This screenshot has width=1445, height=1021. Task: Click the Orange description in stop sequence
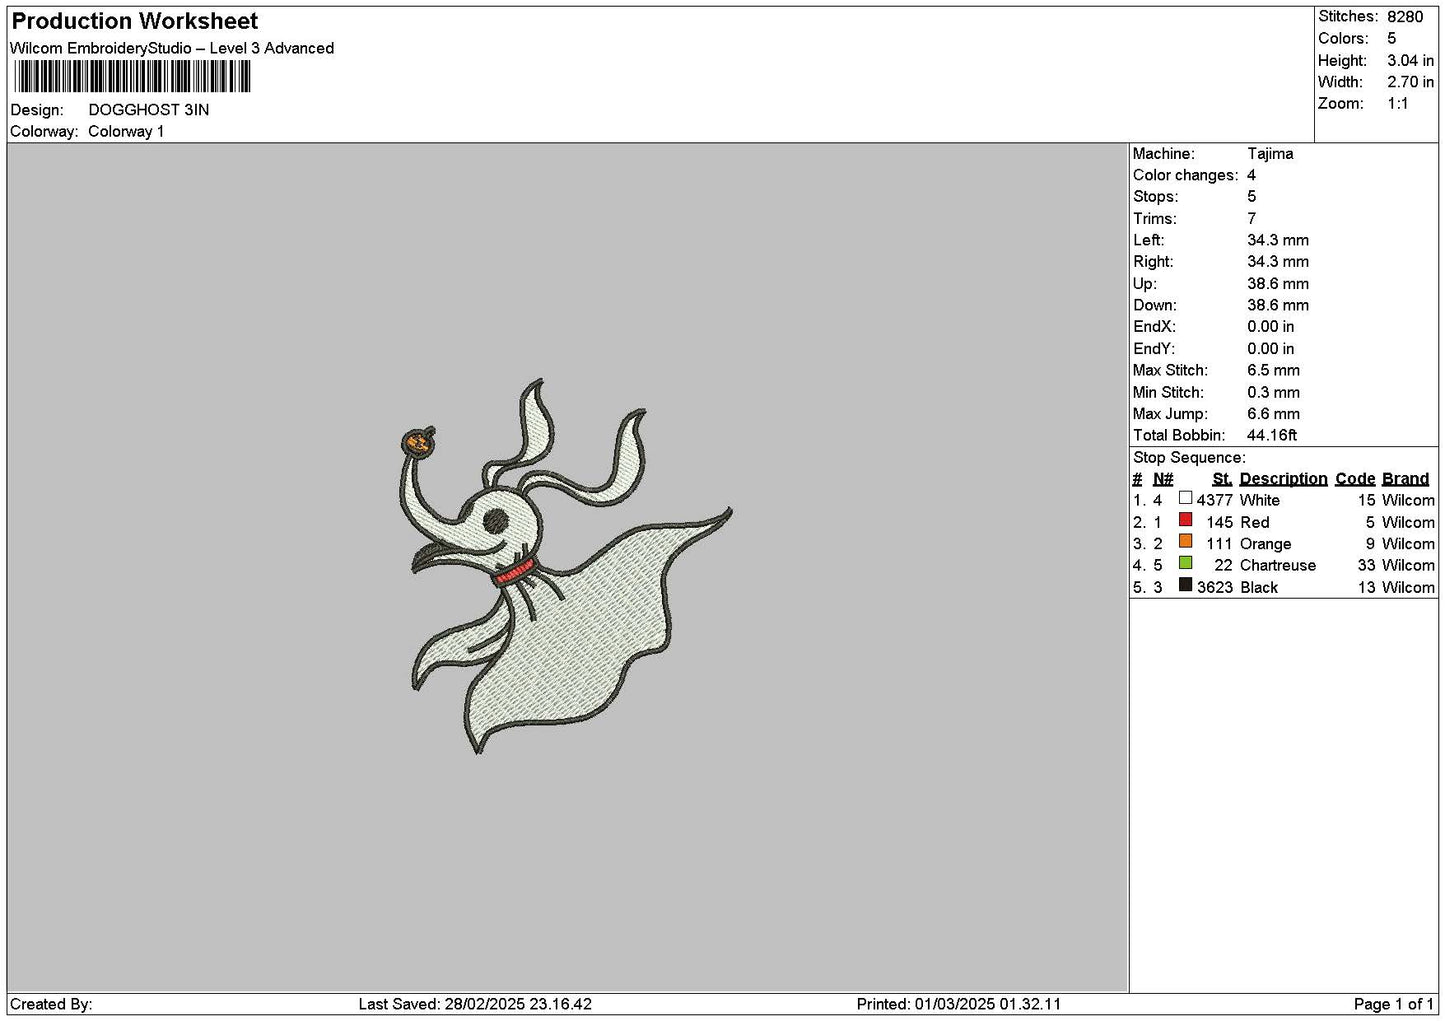1265,545
